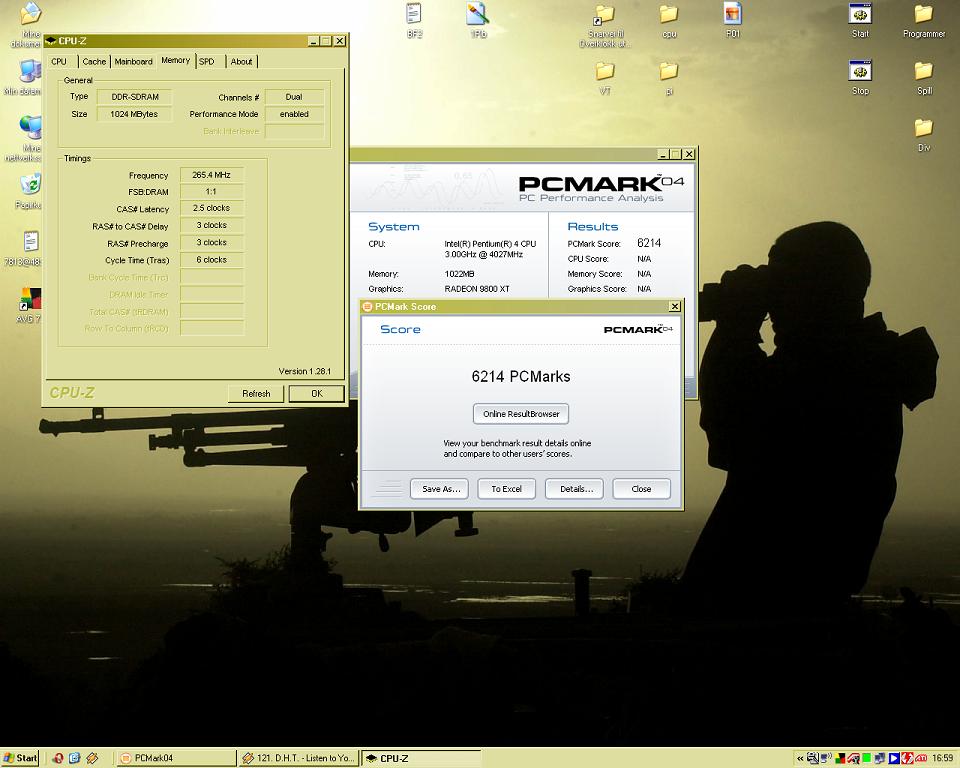Viewport: 960px width, 768px height.
Task: Click the 6214 PCMark Score result value
Action: pos(649,243)
